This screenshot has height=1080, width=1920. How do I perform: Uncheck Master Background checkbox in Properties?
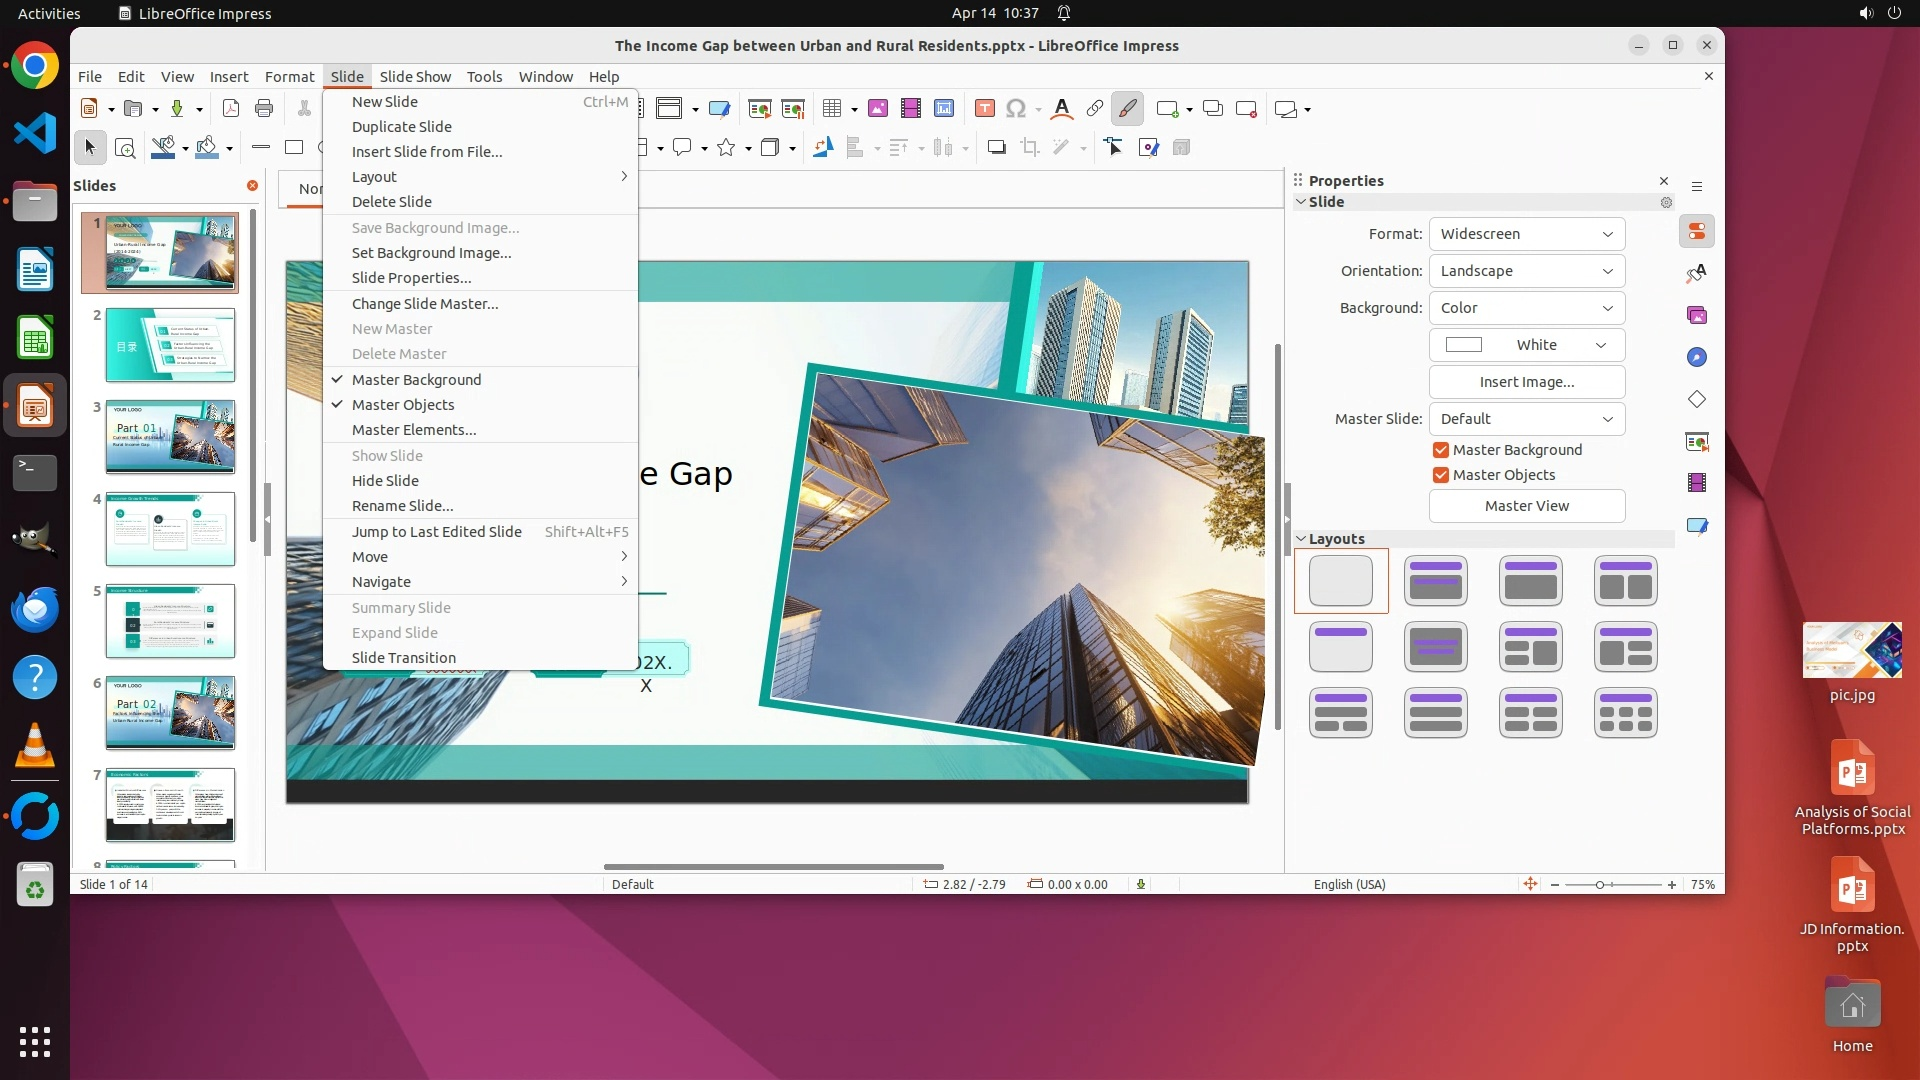coord(1441,450)
